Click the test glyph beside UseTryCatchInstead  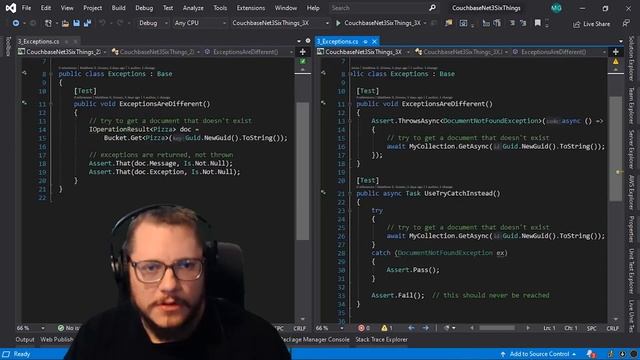point(323,193)
